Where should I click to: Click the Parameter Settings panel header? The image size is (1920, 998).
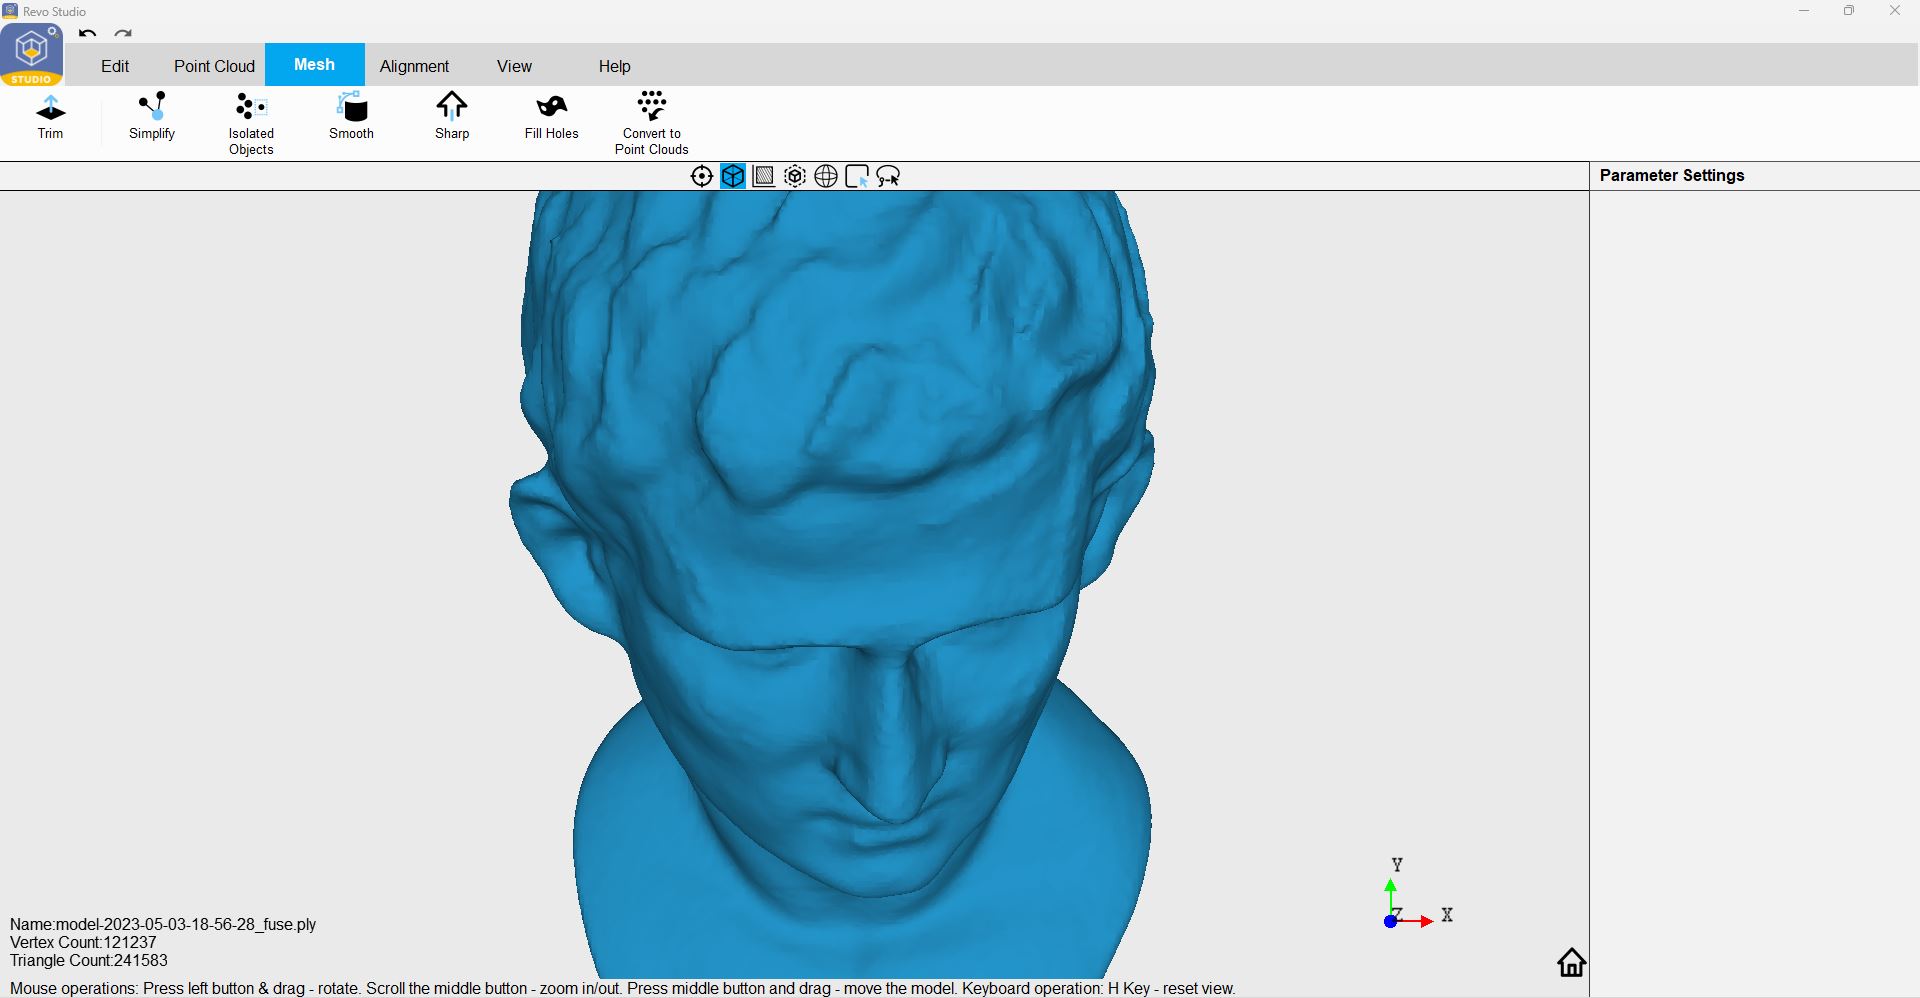[x=1672, y=175]
